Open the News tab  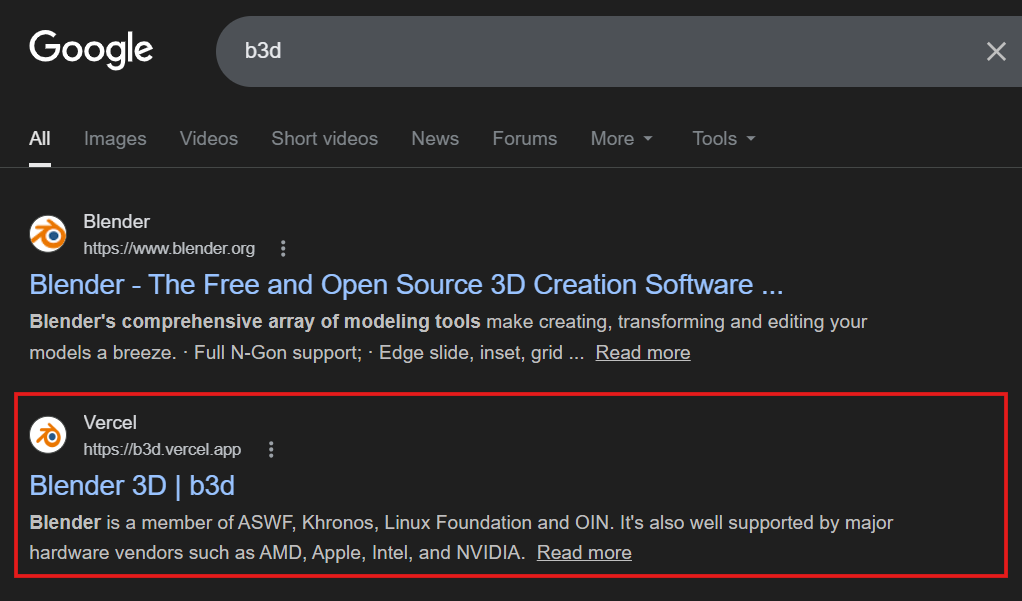tap(435, 139)
